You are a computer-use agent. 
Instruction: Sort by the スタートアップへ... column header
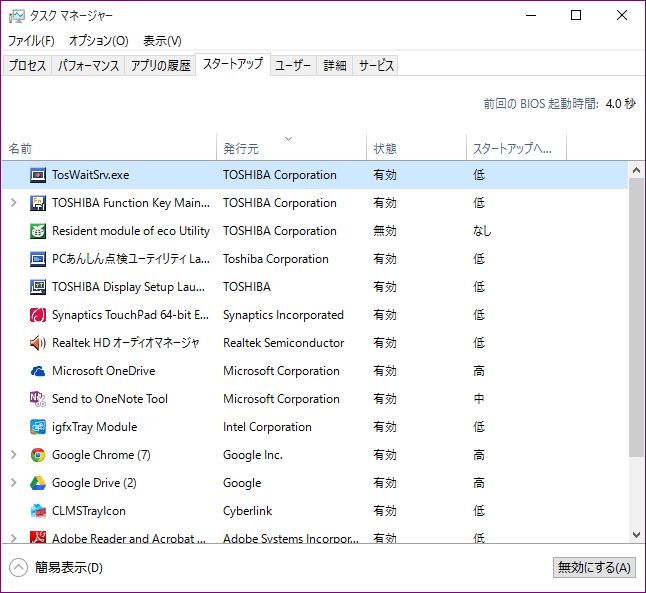pyautogui.click(x=517, y=147)
